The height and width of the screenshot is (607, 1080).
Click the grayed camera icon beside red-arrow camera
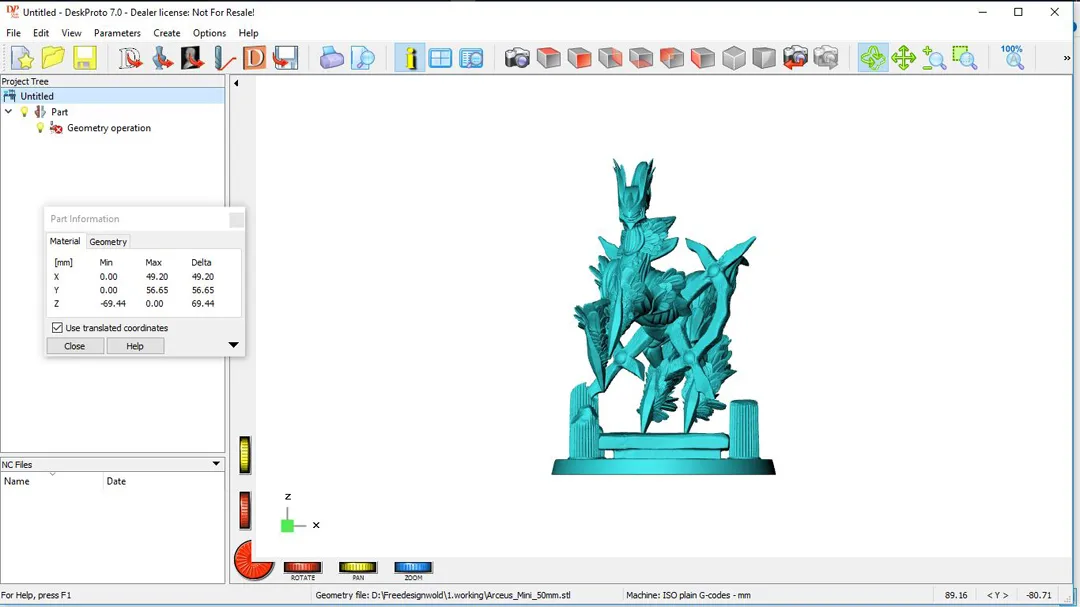coord(826,58)
